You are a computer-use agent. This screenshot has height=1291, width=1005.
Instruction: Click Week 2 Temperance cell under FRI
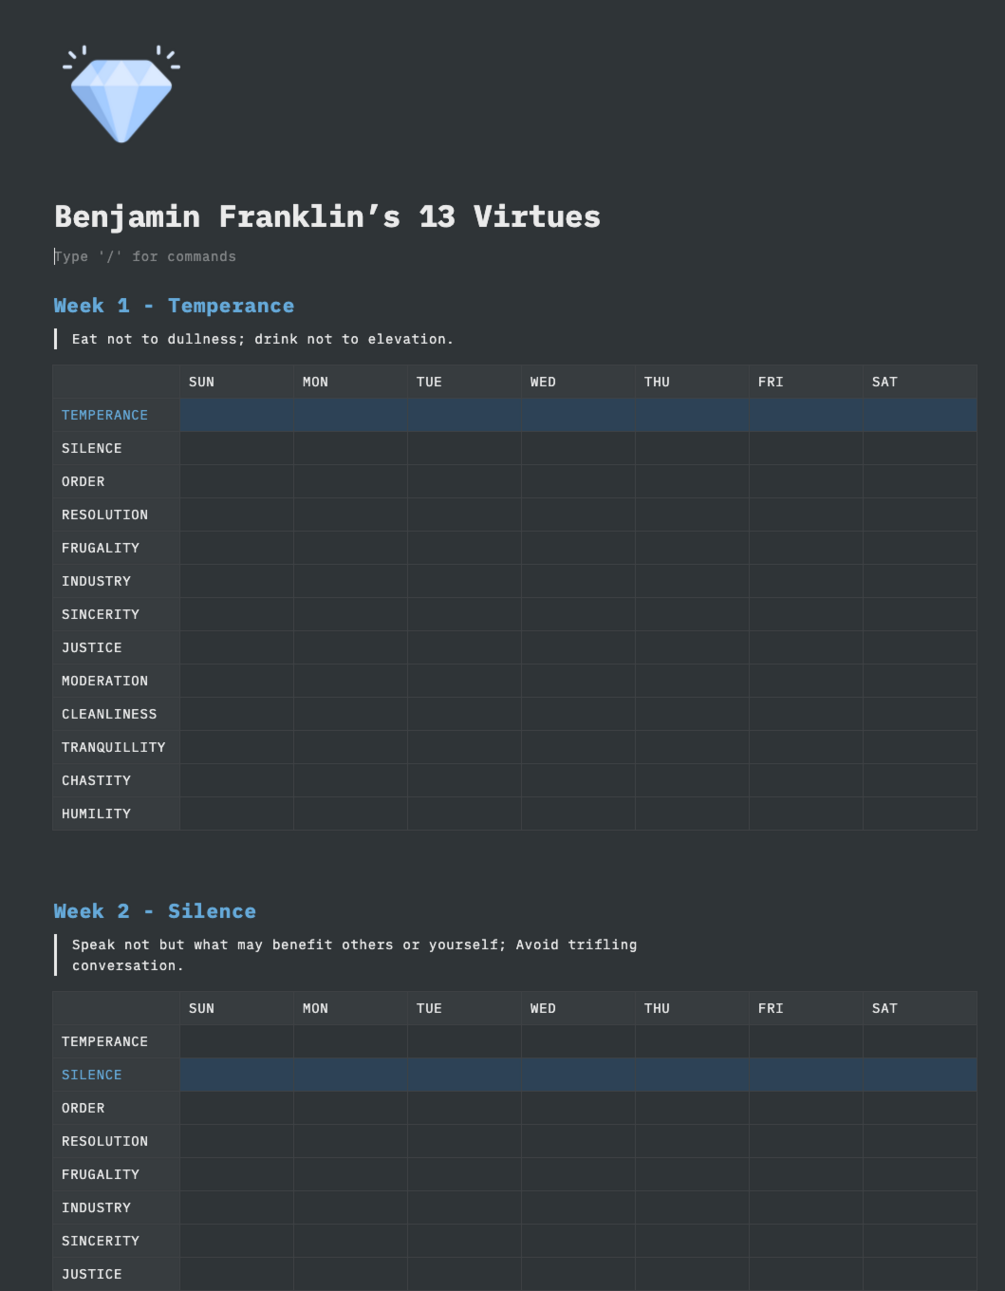806,1041
